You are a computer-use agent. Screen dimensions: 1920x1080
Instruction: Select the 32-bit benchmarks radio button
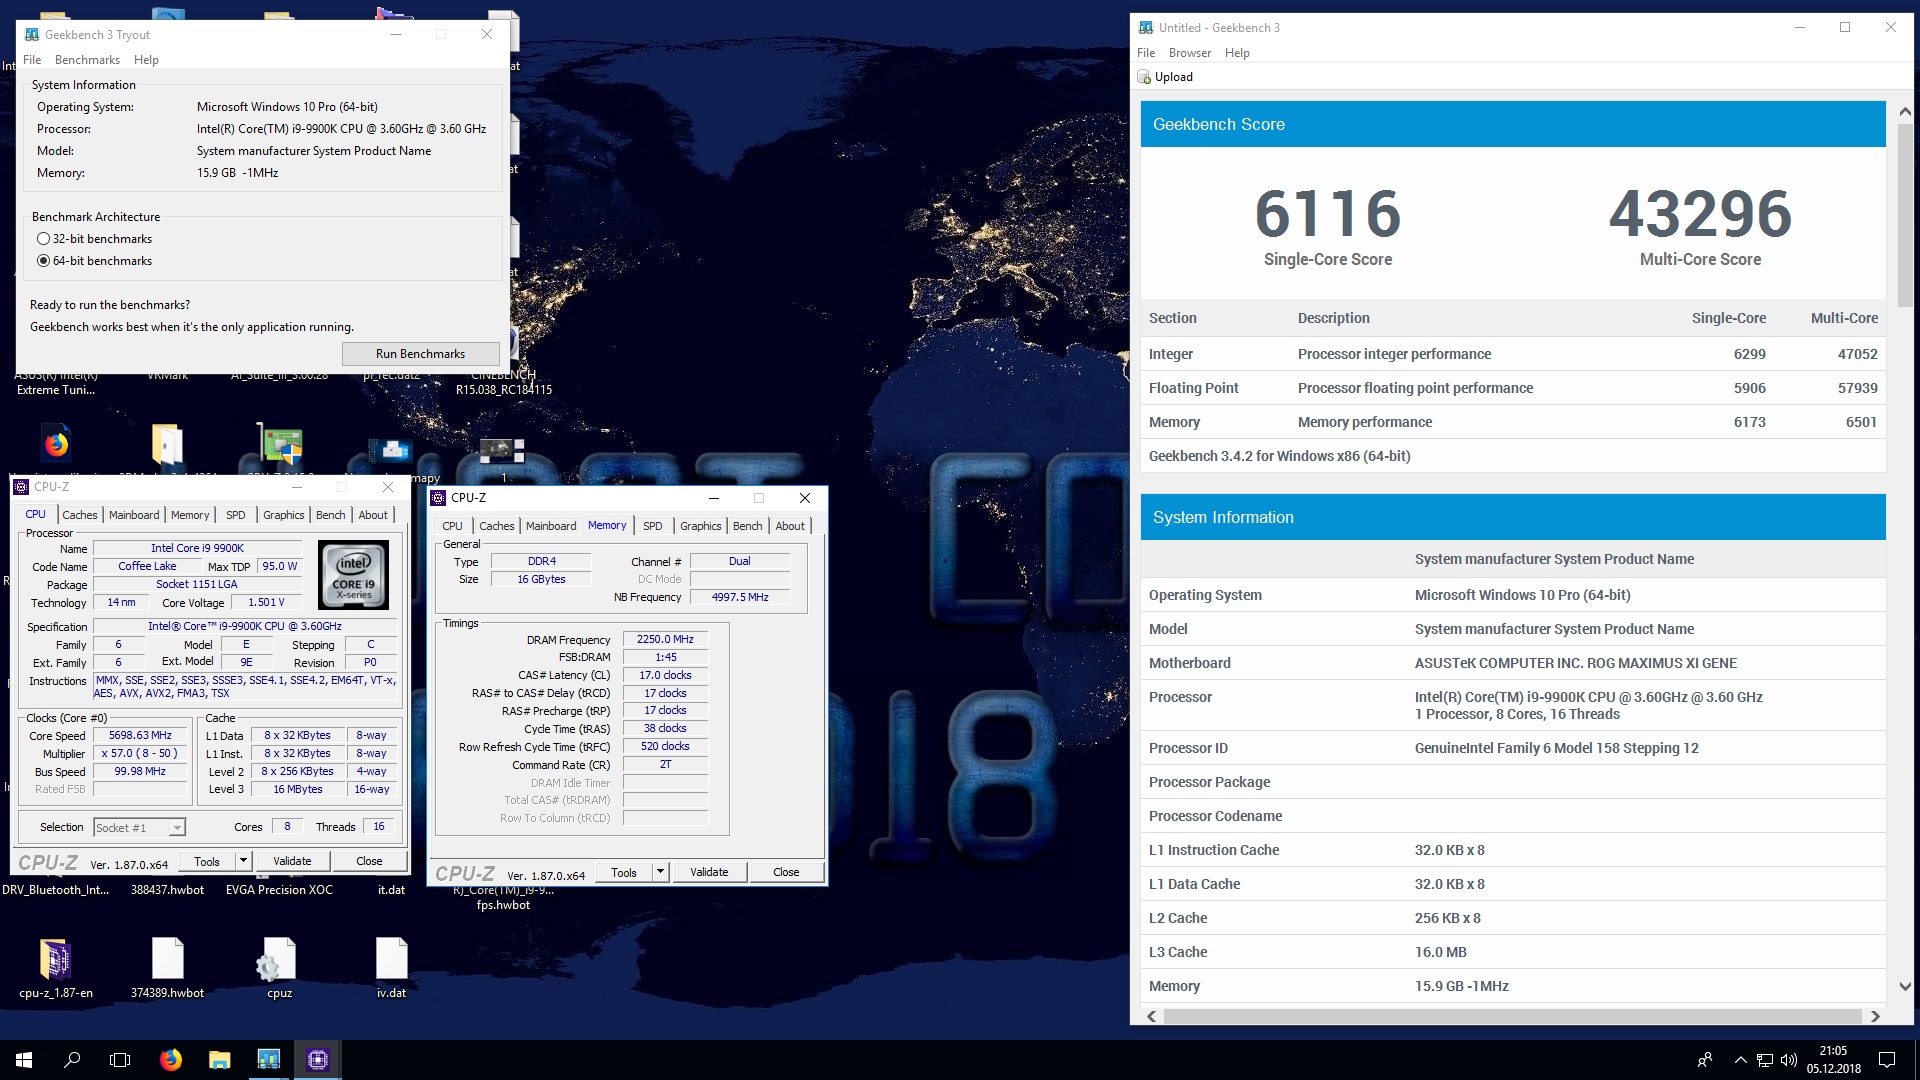[x=43, y=239]
